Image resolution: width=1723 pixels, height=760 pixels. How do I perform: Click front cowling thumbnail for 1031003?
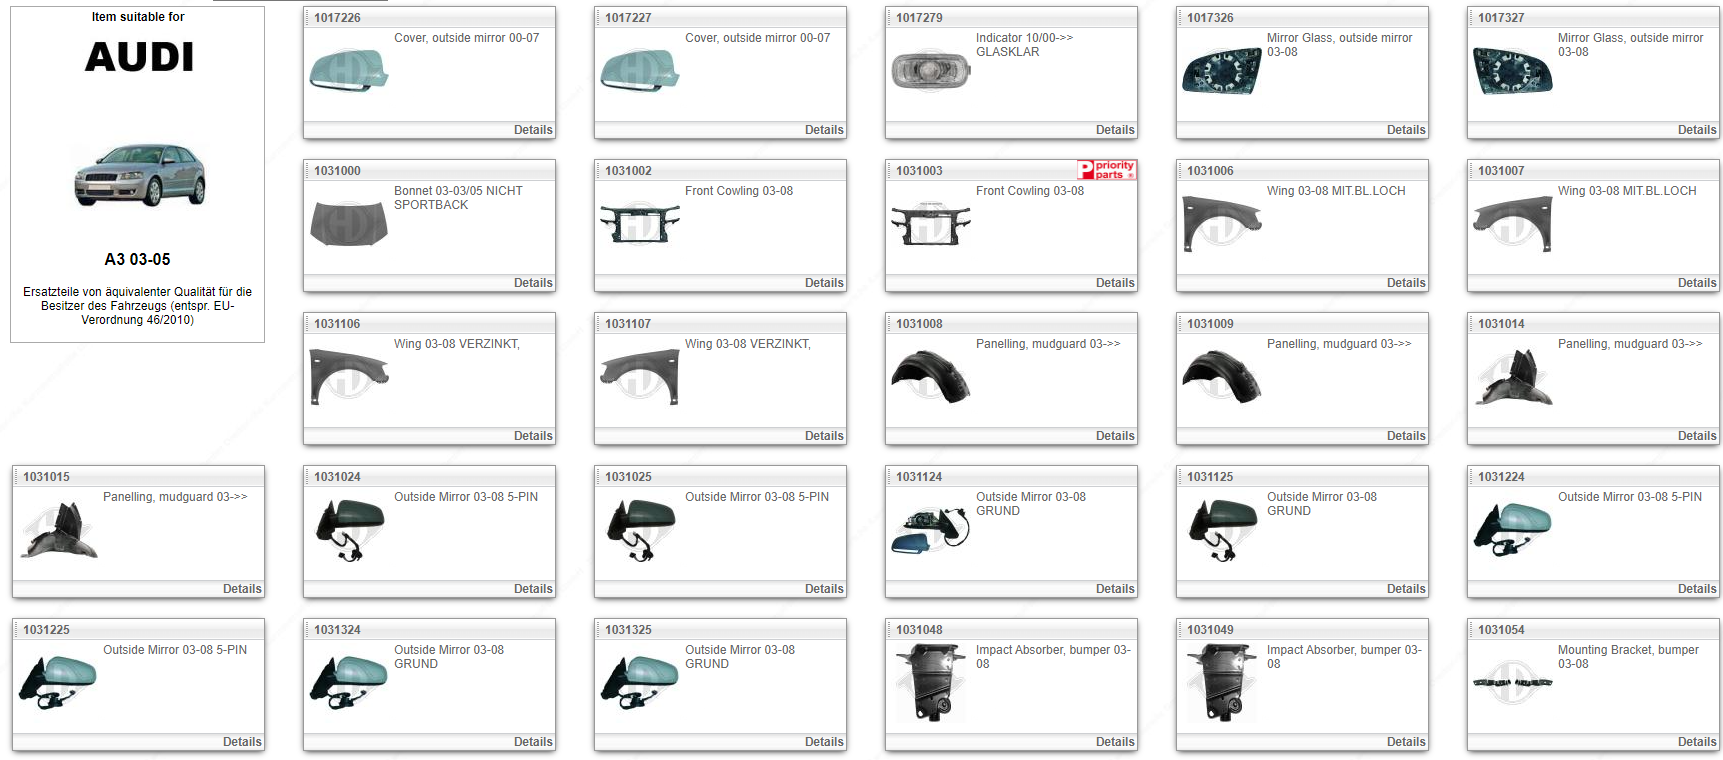point(930,224)
